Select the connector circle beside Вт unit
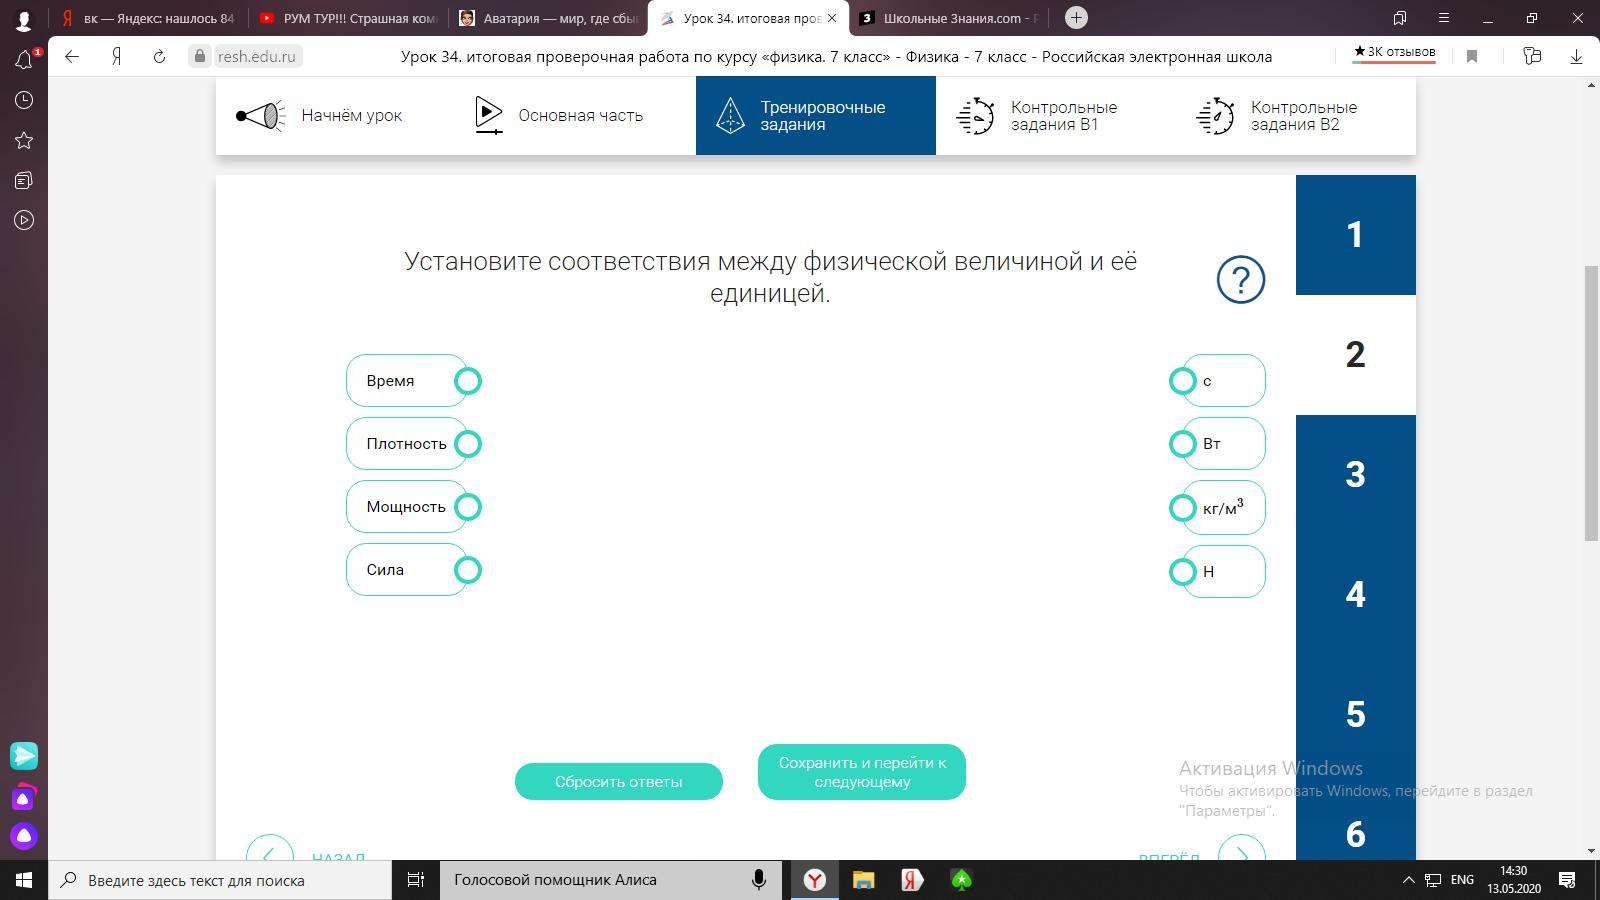 click(x=1182, y=444)
